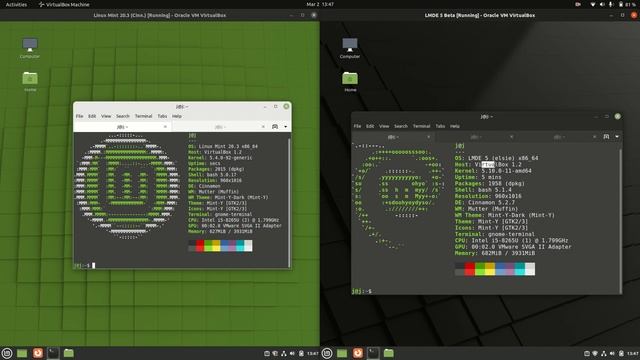Close first tab in LMDE terminal
The height and width of the screenshot is (360, 640).
tap(429, 137)
